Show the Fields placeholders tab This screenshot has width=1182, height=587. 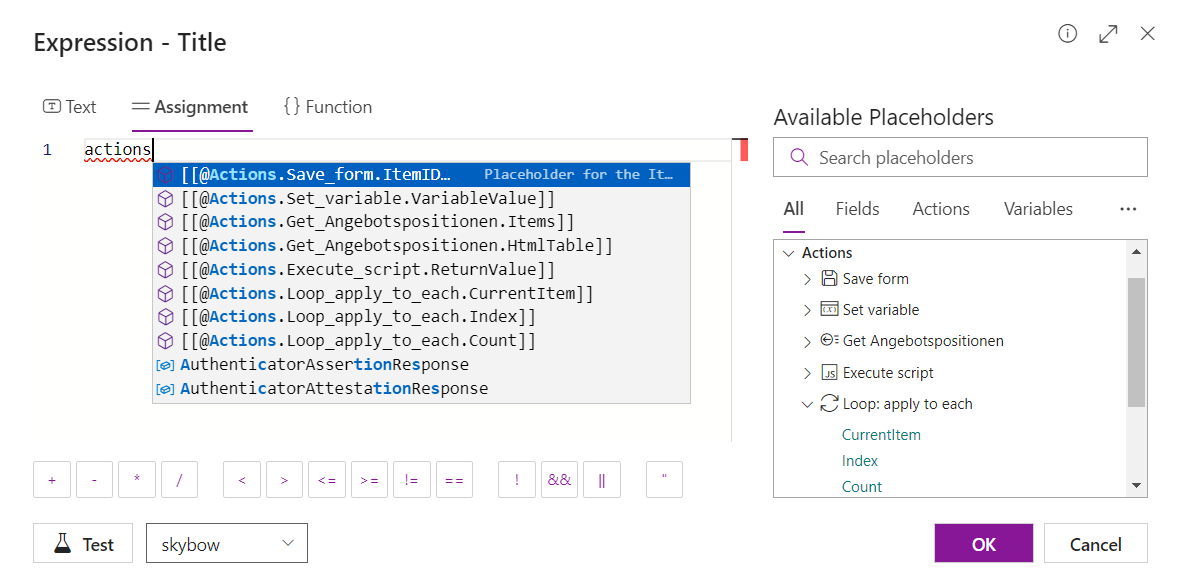pos(857,209)
